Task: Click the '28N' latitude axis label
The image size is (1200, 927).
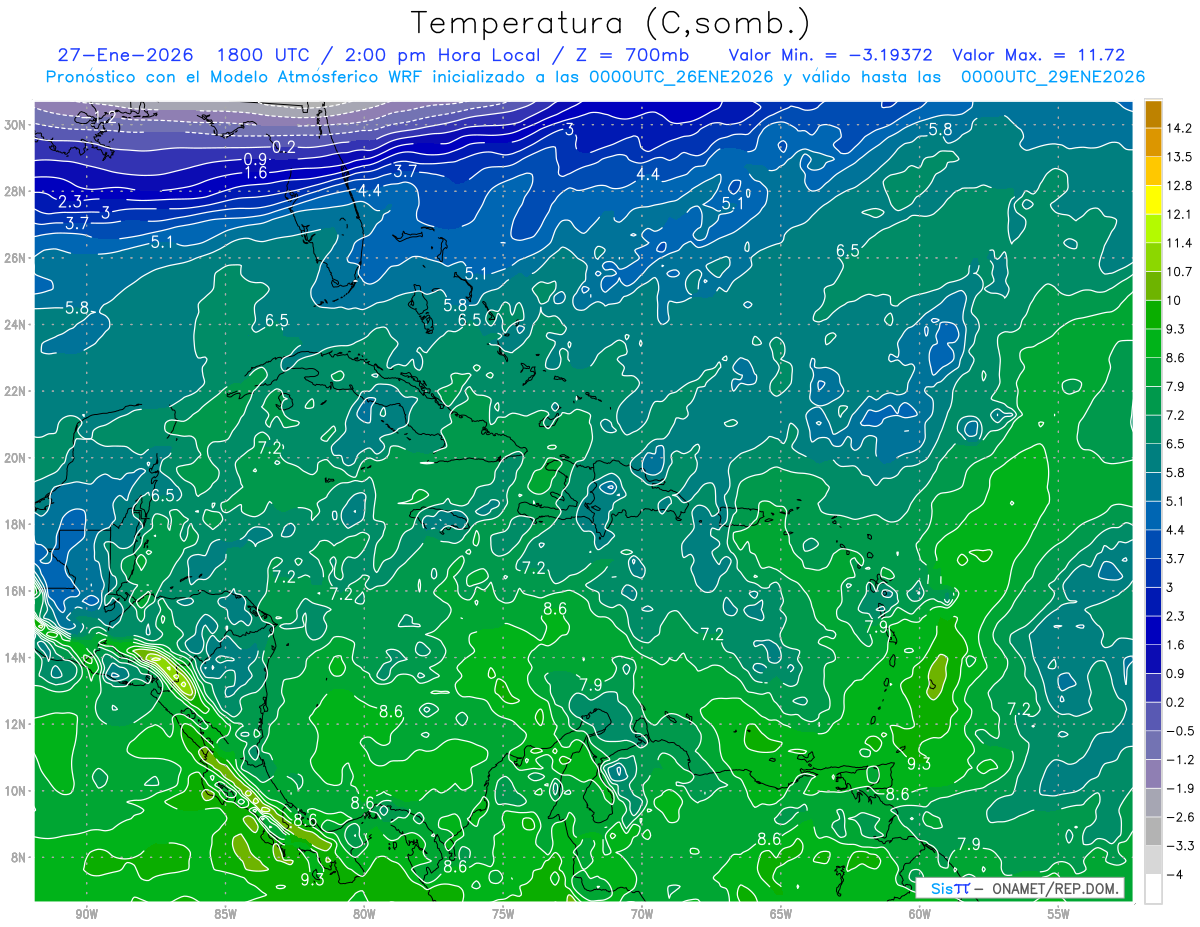Action: [16, 191]
